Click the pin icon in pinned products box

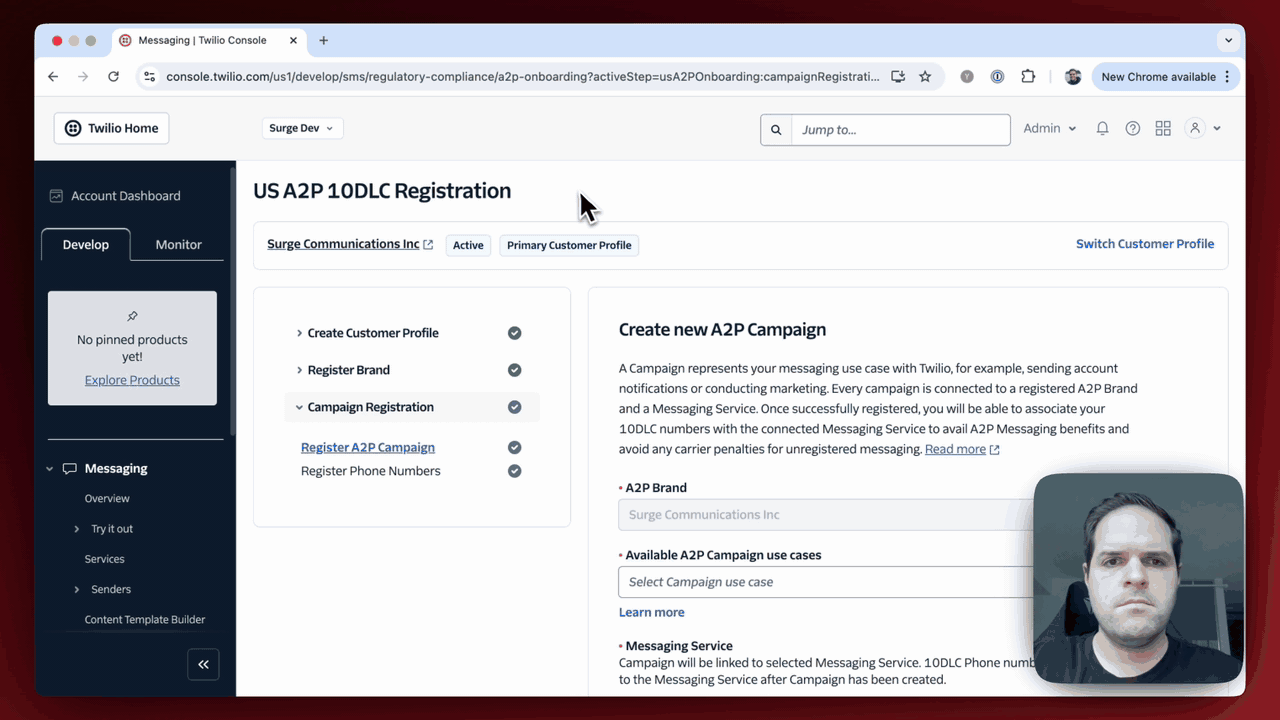click(132, 316)
